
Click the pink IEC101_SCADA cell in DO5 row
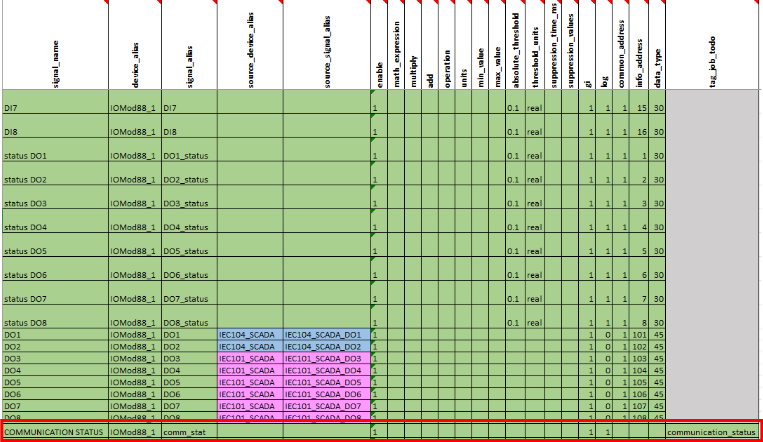pyautogui.click(x=250, y=382)
